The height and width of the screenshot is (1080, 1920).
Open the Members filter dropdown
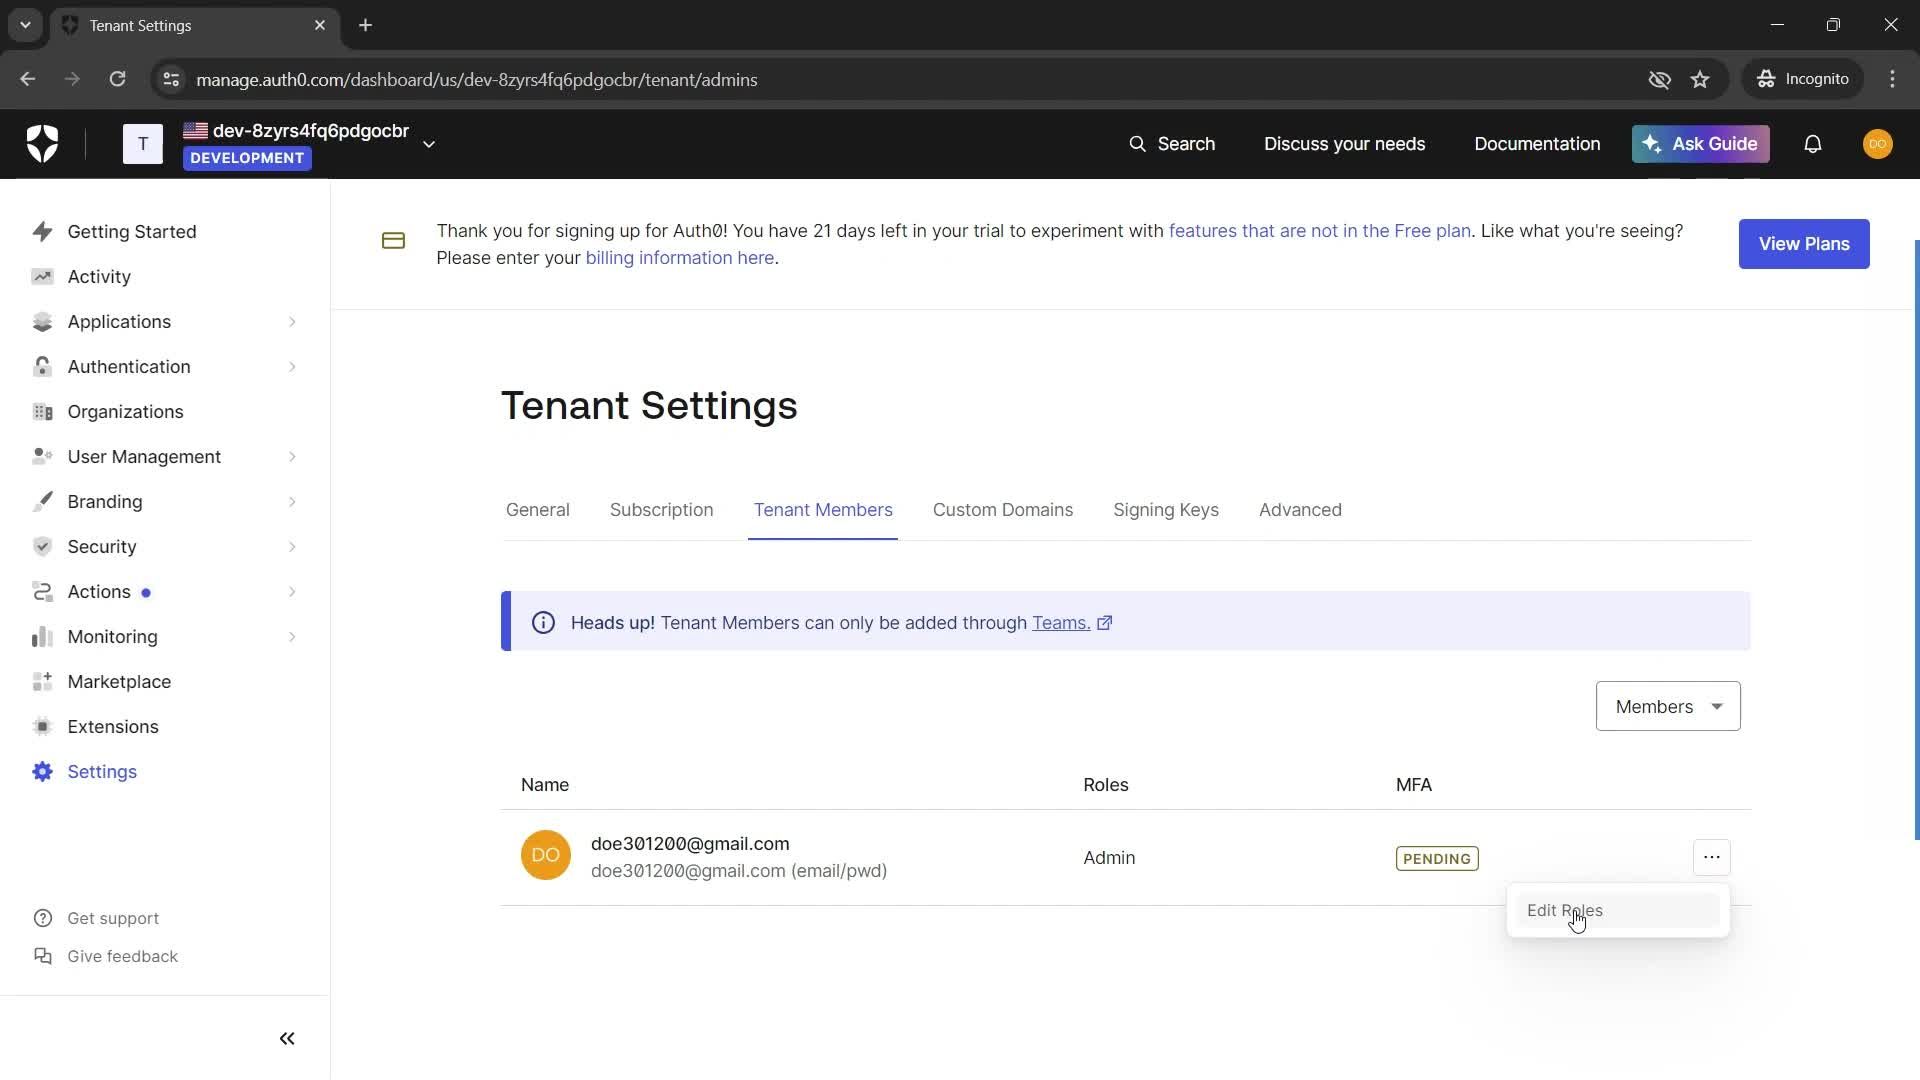tap(1667, 706)
